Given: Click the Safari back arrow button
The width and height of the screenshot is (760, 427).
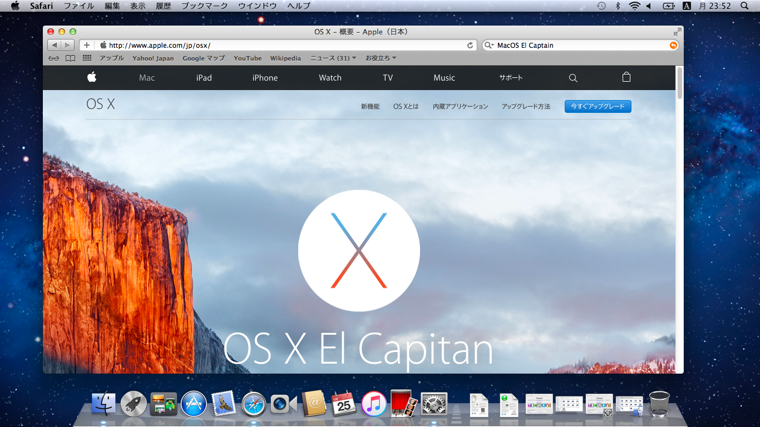Looking at the screenshot, I should pyautogui.click(x=54, y=45).
